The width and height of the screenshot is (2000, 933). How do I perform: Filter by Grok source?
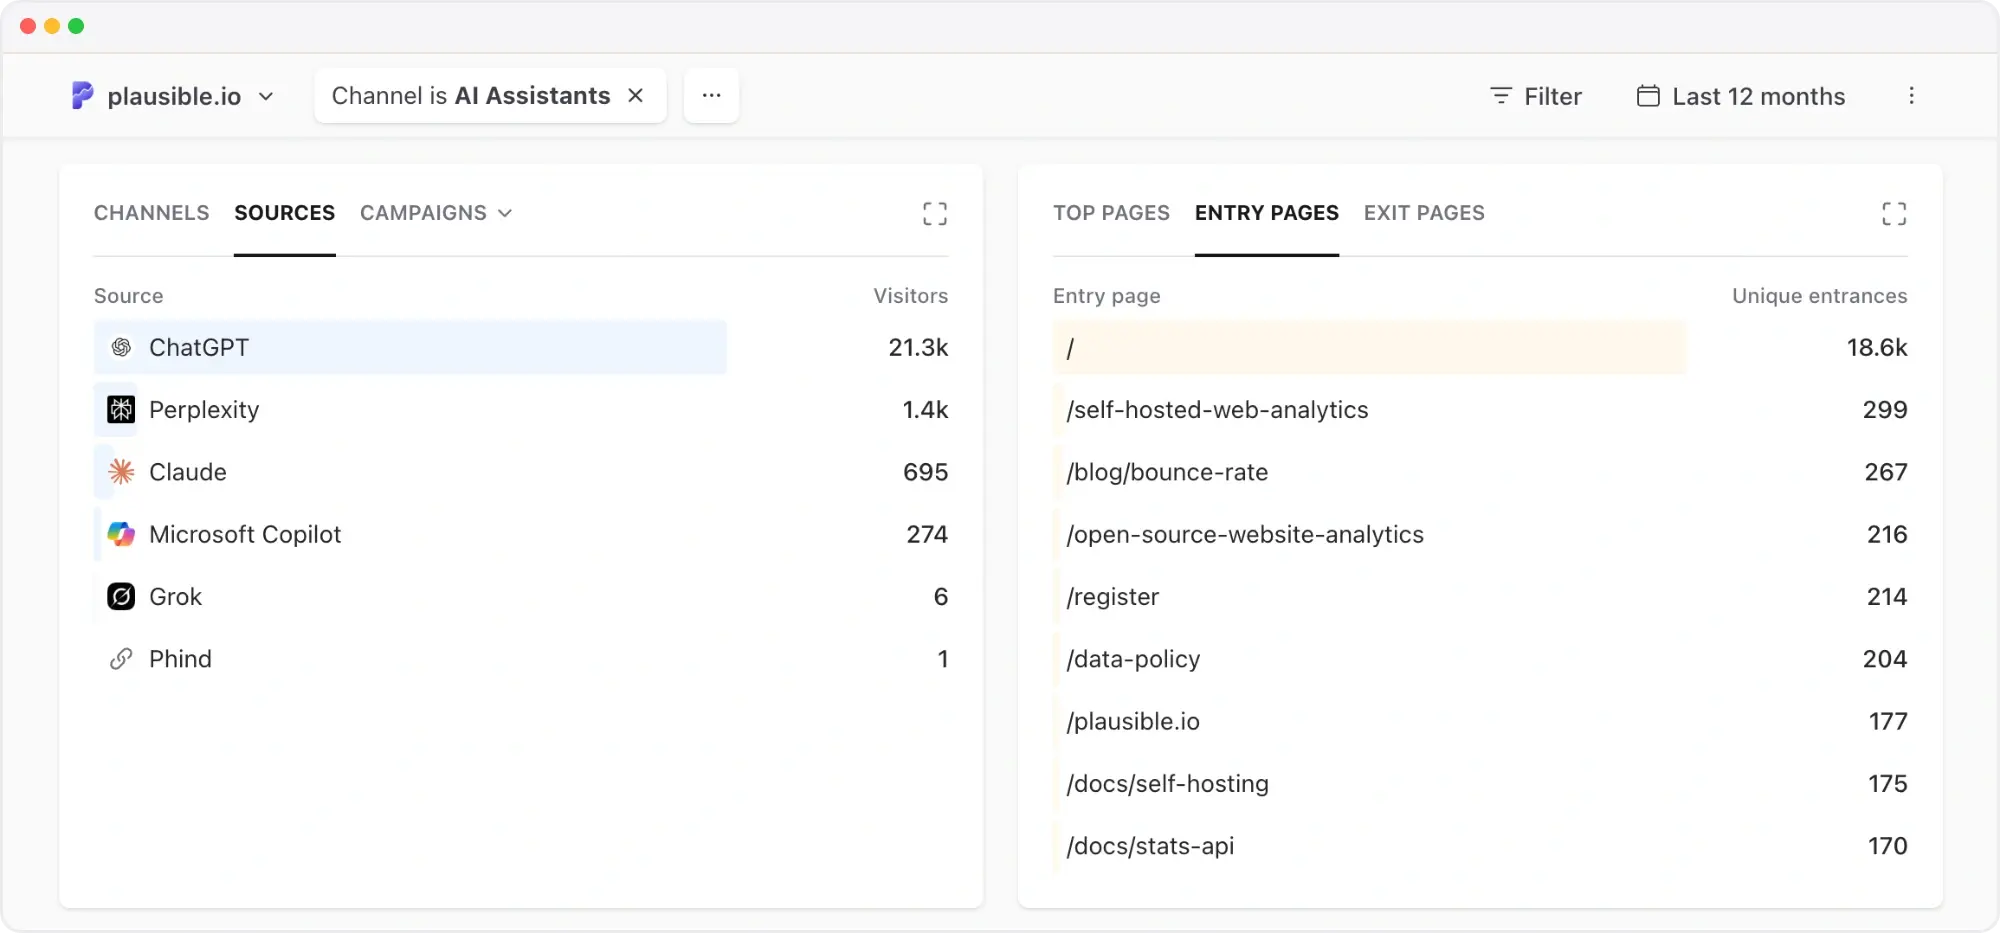pyautogui.click(x=176, y=596)
